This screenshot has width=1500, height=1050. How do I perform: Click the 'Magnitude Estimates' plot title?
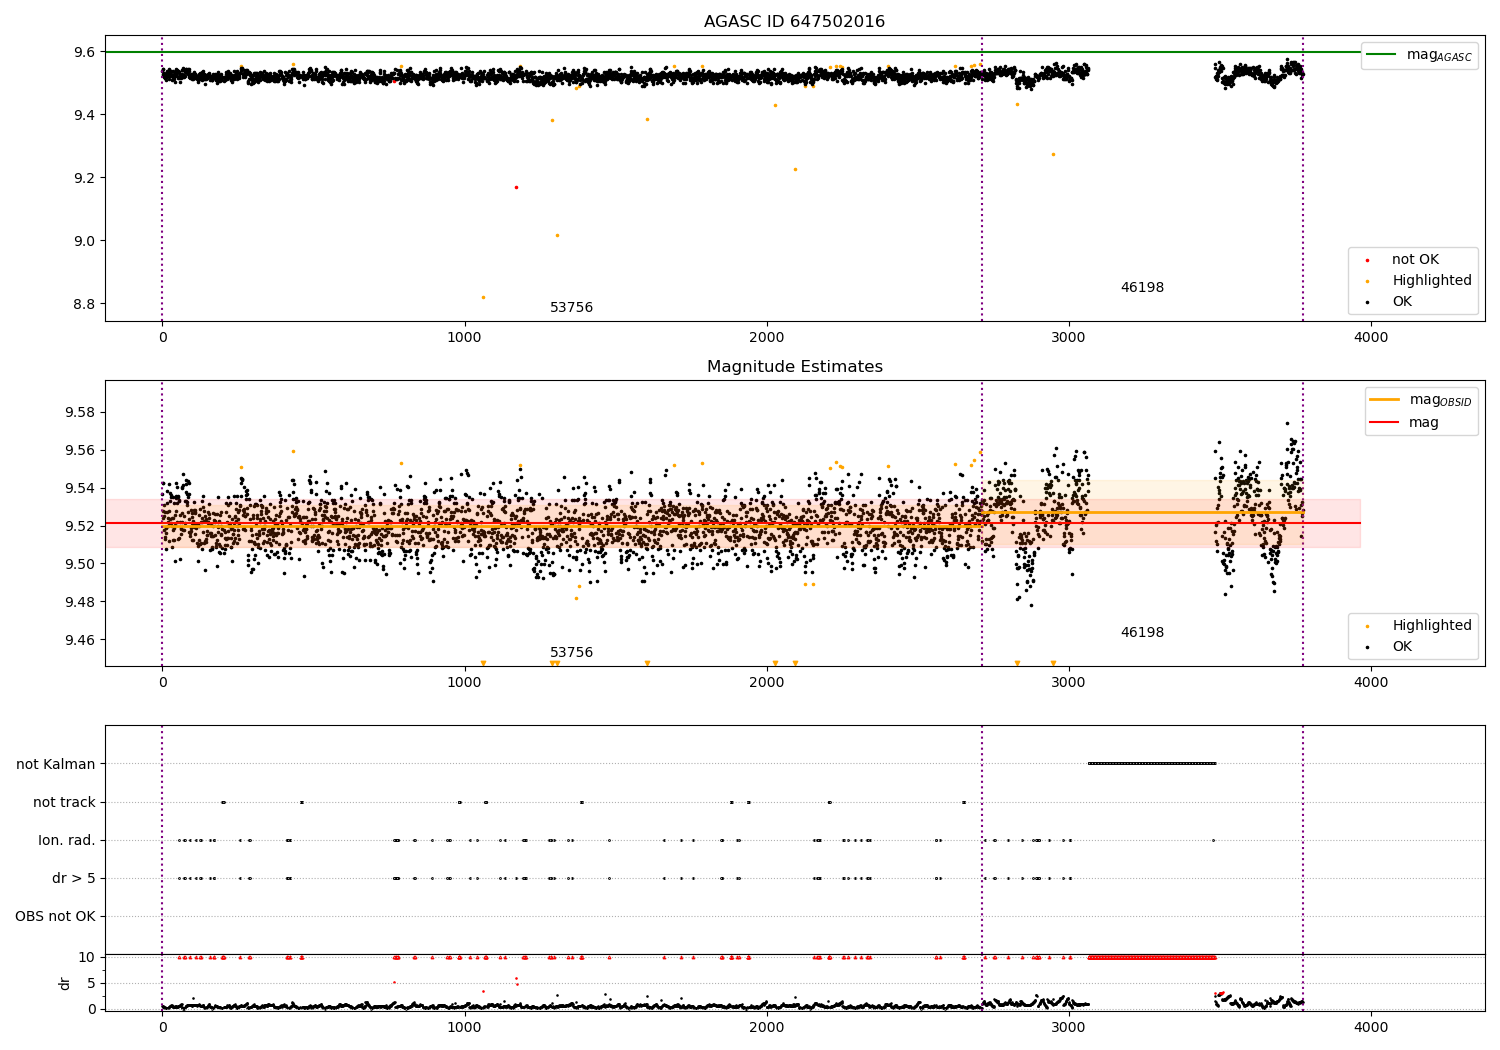pyautogui.click(x=794, y=367)
